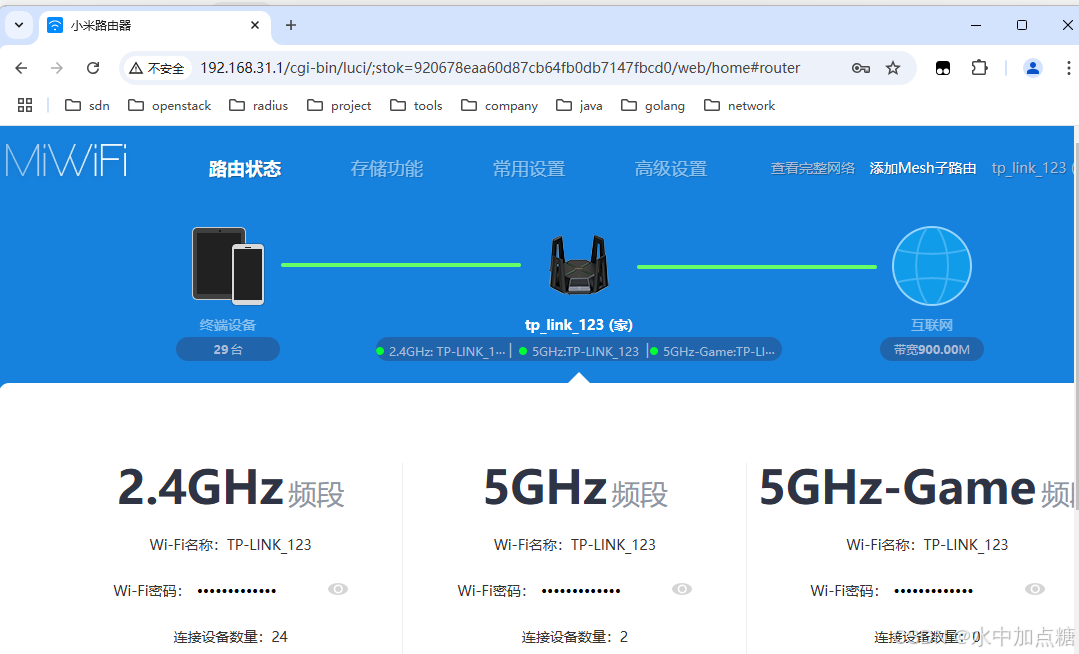Open the Chrome three-dot menu

point(1068,68)
